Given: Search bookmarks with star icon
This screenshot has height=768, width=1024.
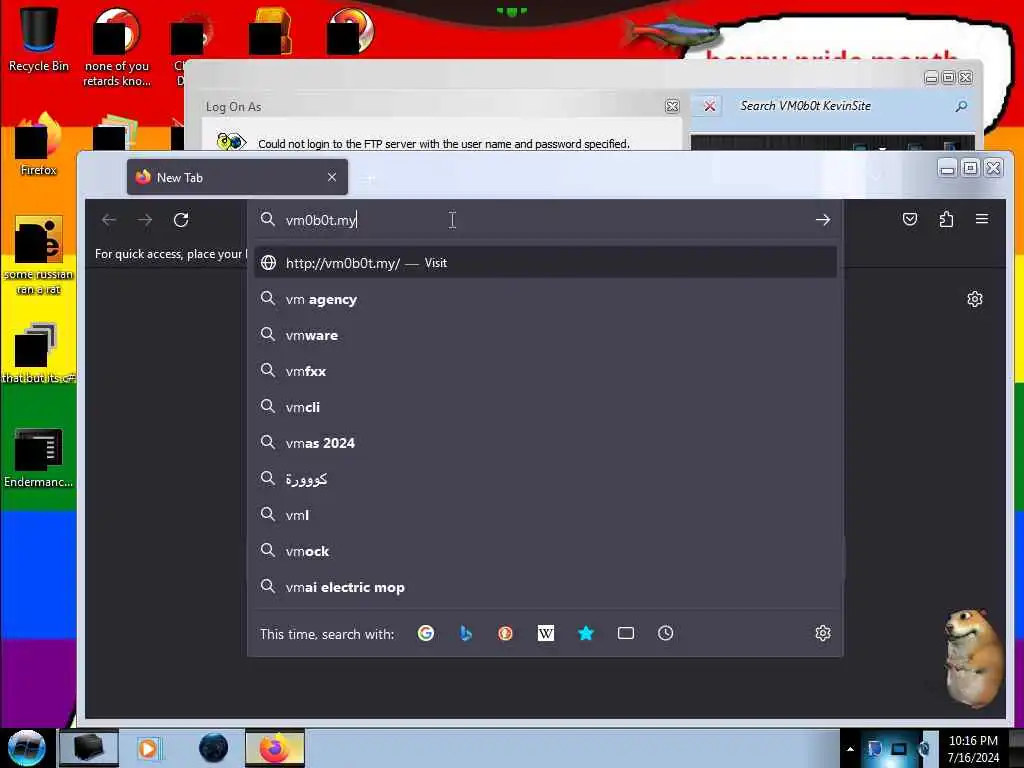Looking at the screenshot, I should click(586, 633).
